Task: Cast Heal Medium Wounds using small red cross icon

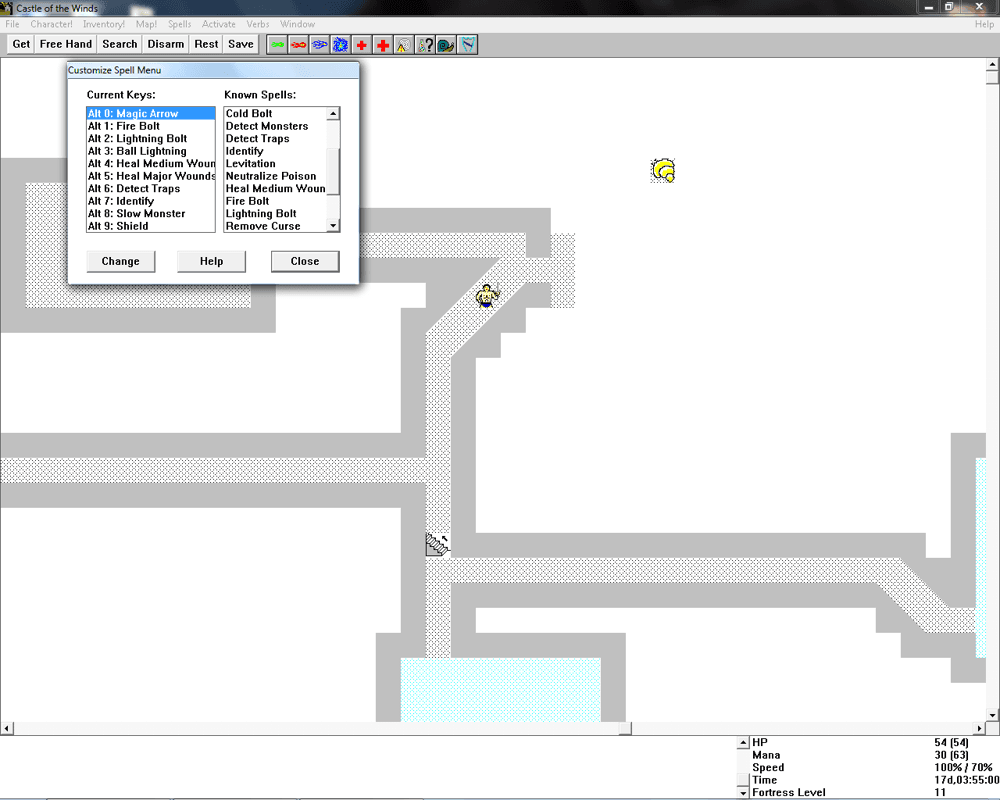Action: tap(362, 45)
